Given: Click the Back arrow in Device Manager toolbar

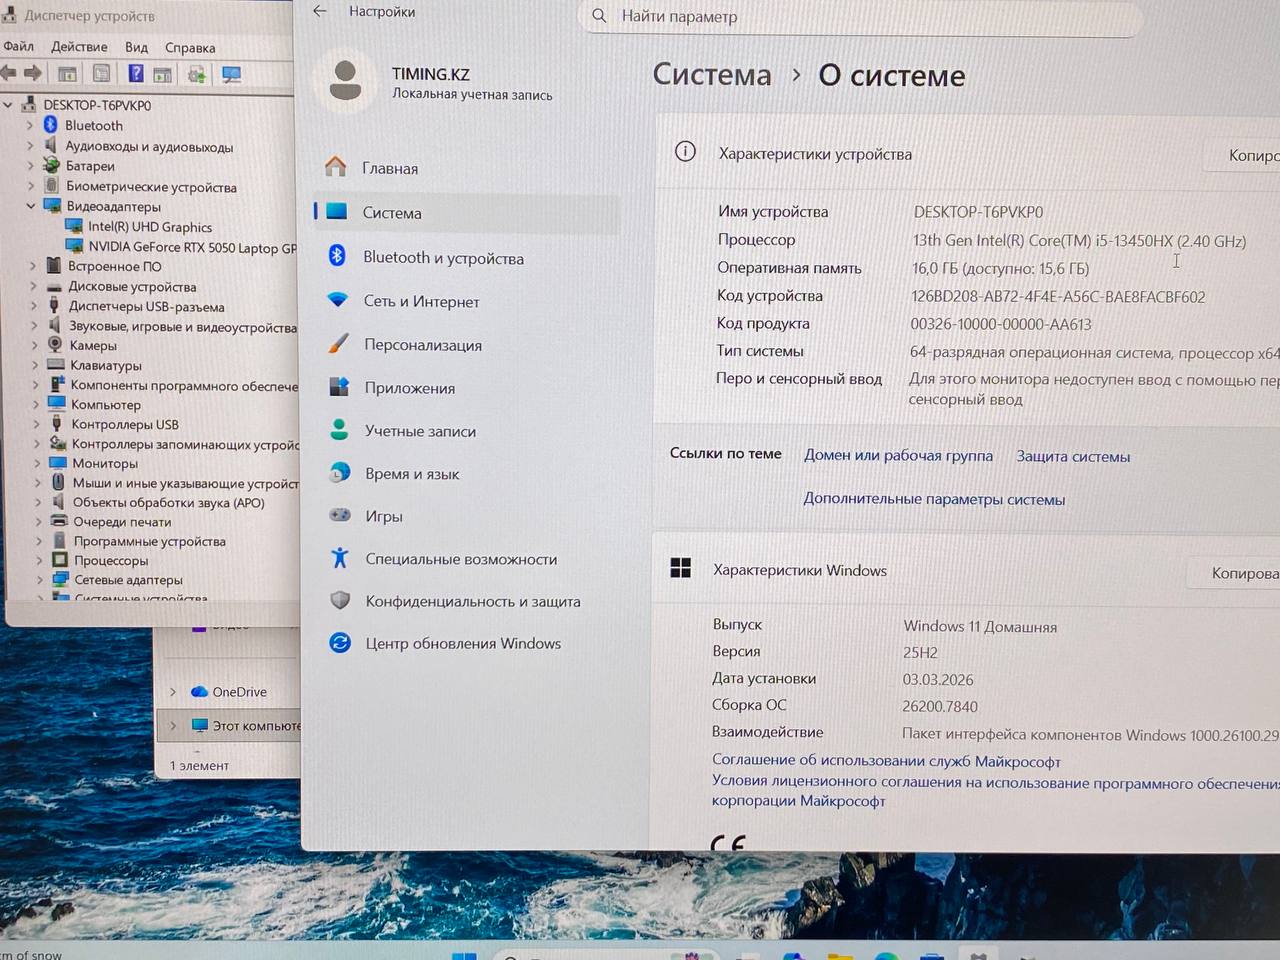Looking at the screenshot, I should 8,73.
